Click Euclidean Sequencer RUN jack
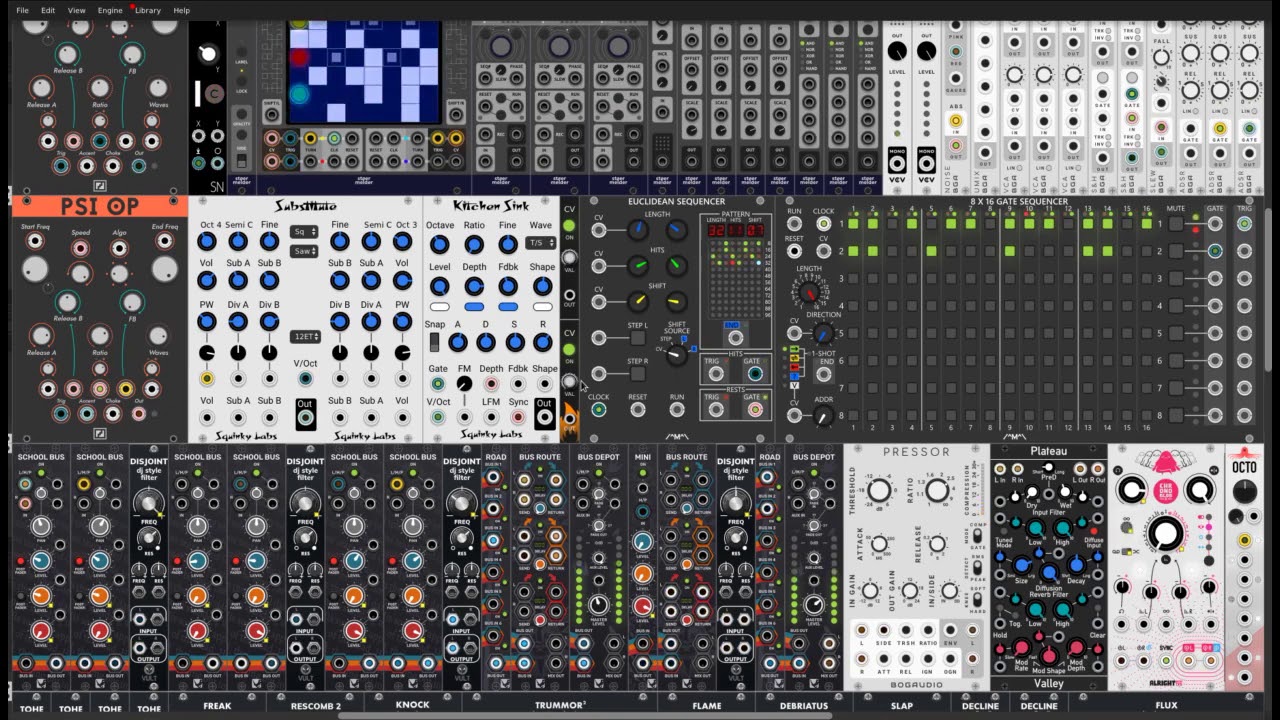1280x720 pixels. [x=677, y=410]
